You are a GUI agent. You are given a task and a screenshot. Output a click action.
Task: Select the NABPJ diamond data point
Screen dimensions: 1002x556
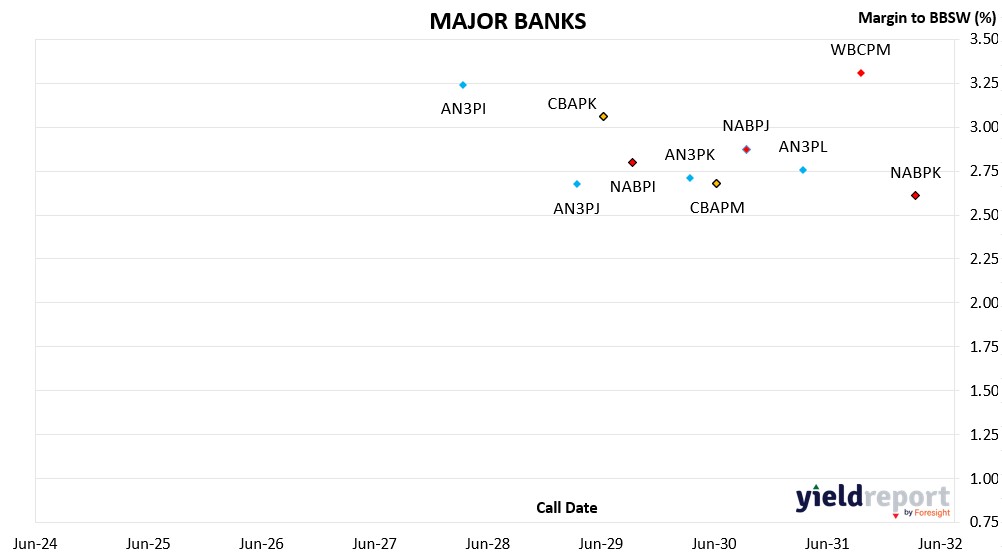coord(746,149)
